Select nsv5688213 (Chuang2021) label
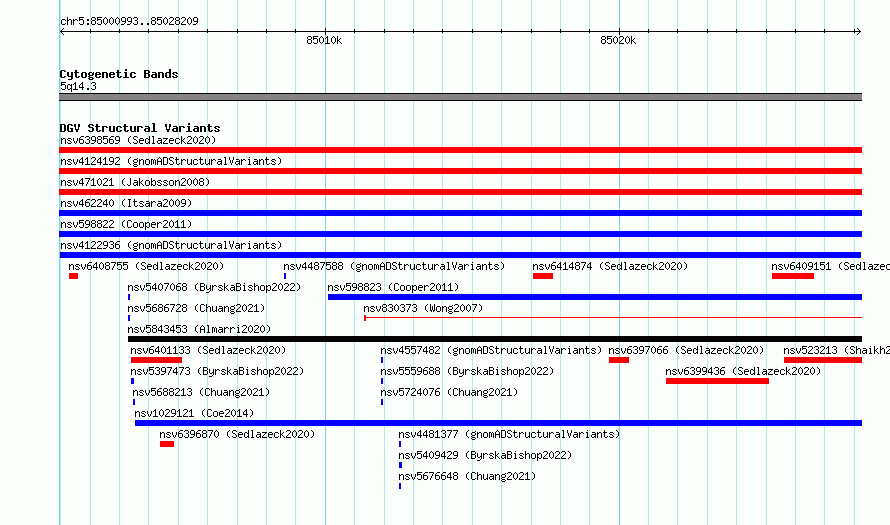The height and width of the screenshot is (525, 890). [x=201, y=392]
